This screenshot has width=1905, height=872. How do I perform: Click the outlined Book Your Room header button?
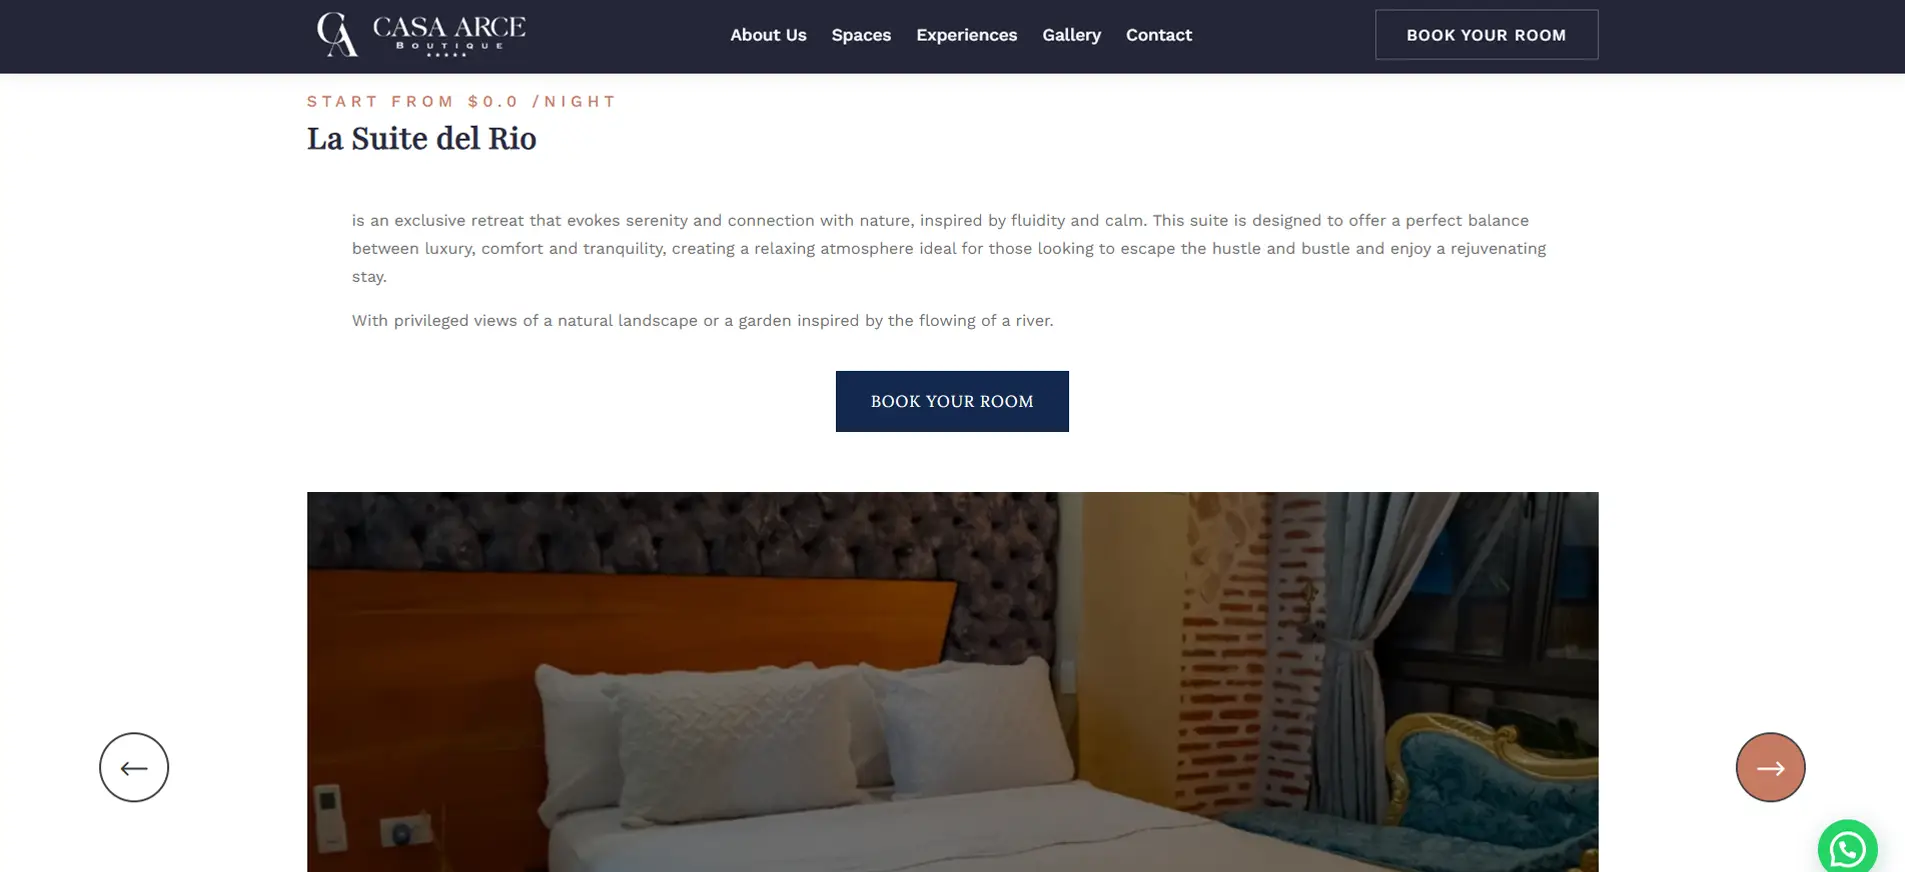click(1486, 35)
